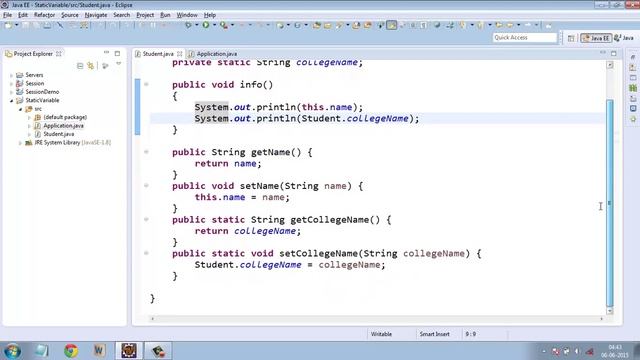Viewport: 640px width, 360px height.
Task: Fold the setCollegeName() method
Action: tap(146, 253)
